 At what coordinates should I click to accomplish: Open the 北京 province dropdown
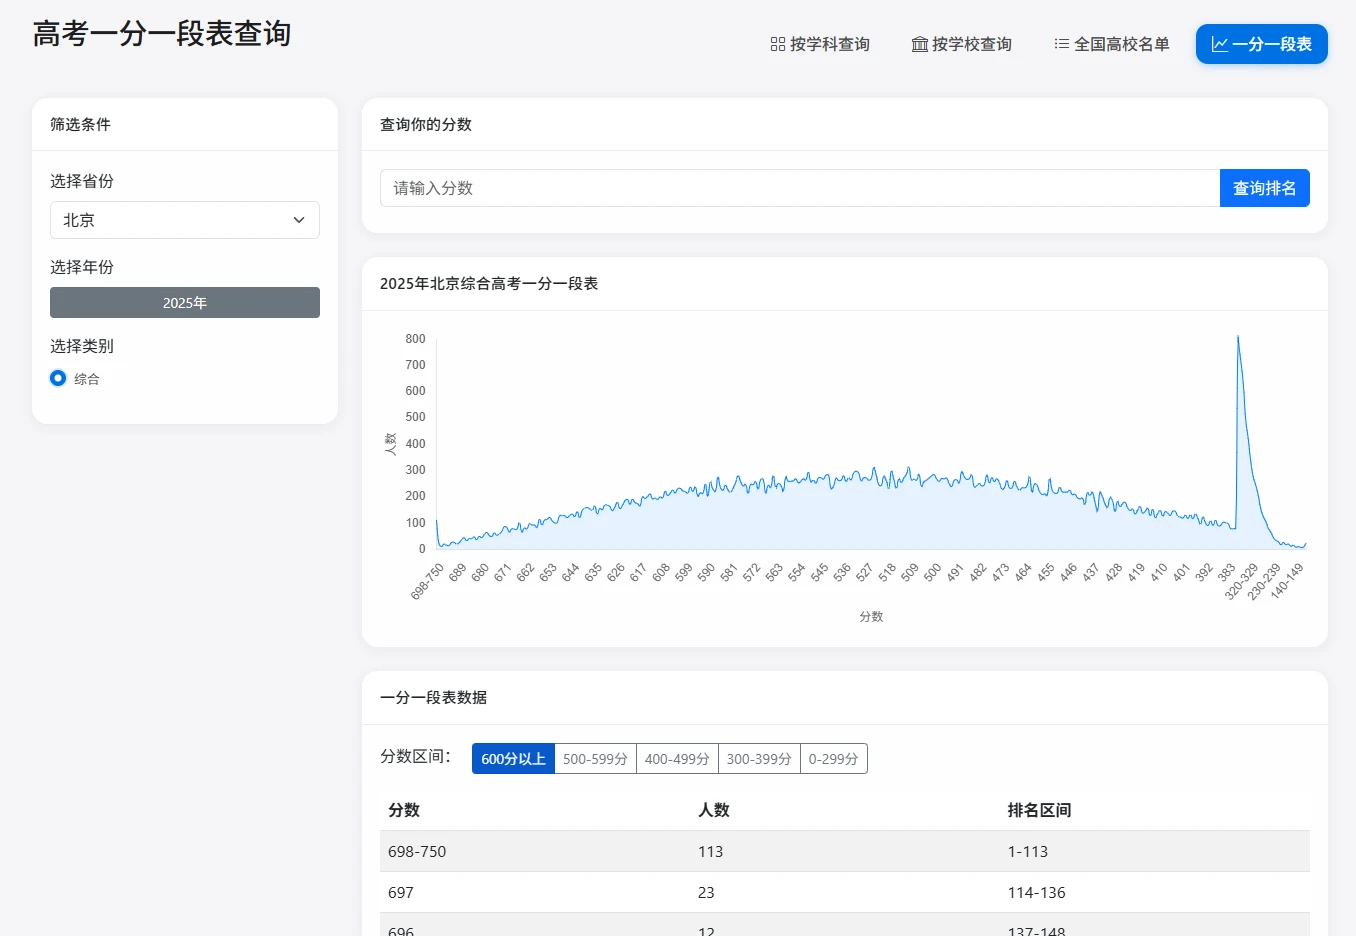coord(185,220)
